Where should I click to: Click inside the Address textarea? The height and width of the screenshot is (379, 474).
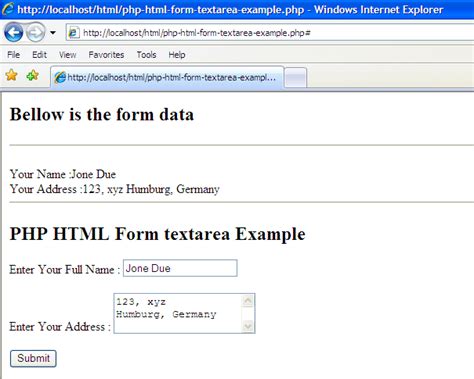coord(178,313)
